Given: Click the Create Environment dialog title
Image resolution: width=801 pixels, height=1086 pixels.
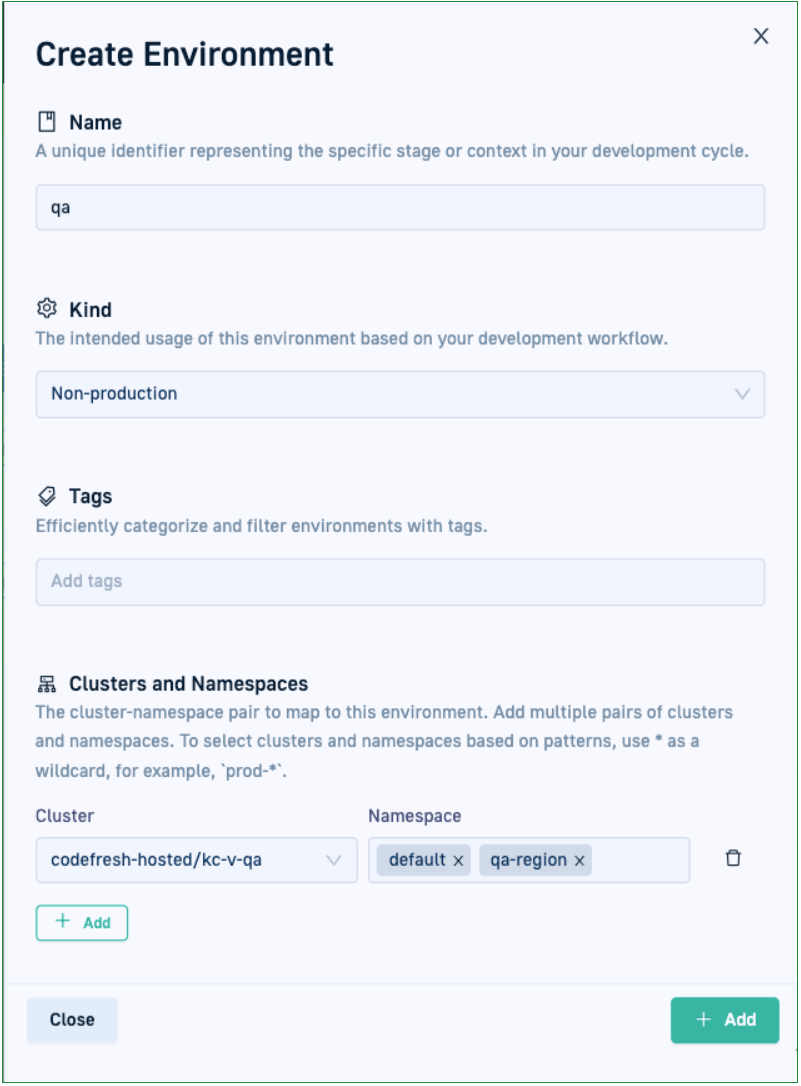Looking at the screenshot, I should click(185, 54).
